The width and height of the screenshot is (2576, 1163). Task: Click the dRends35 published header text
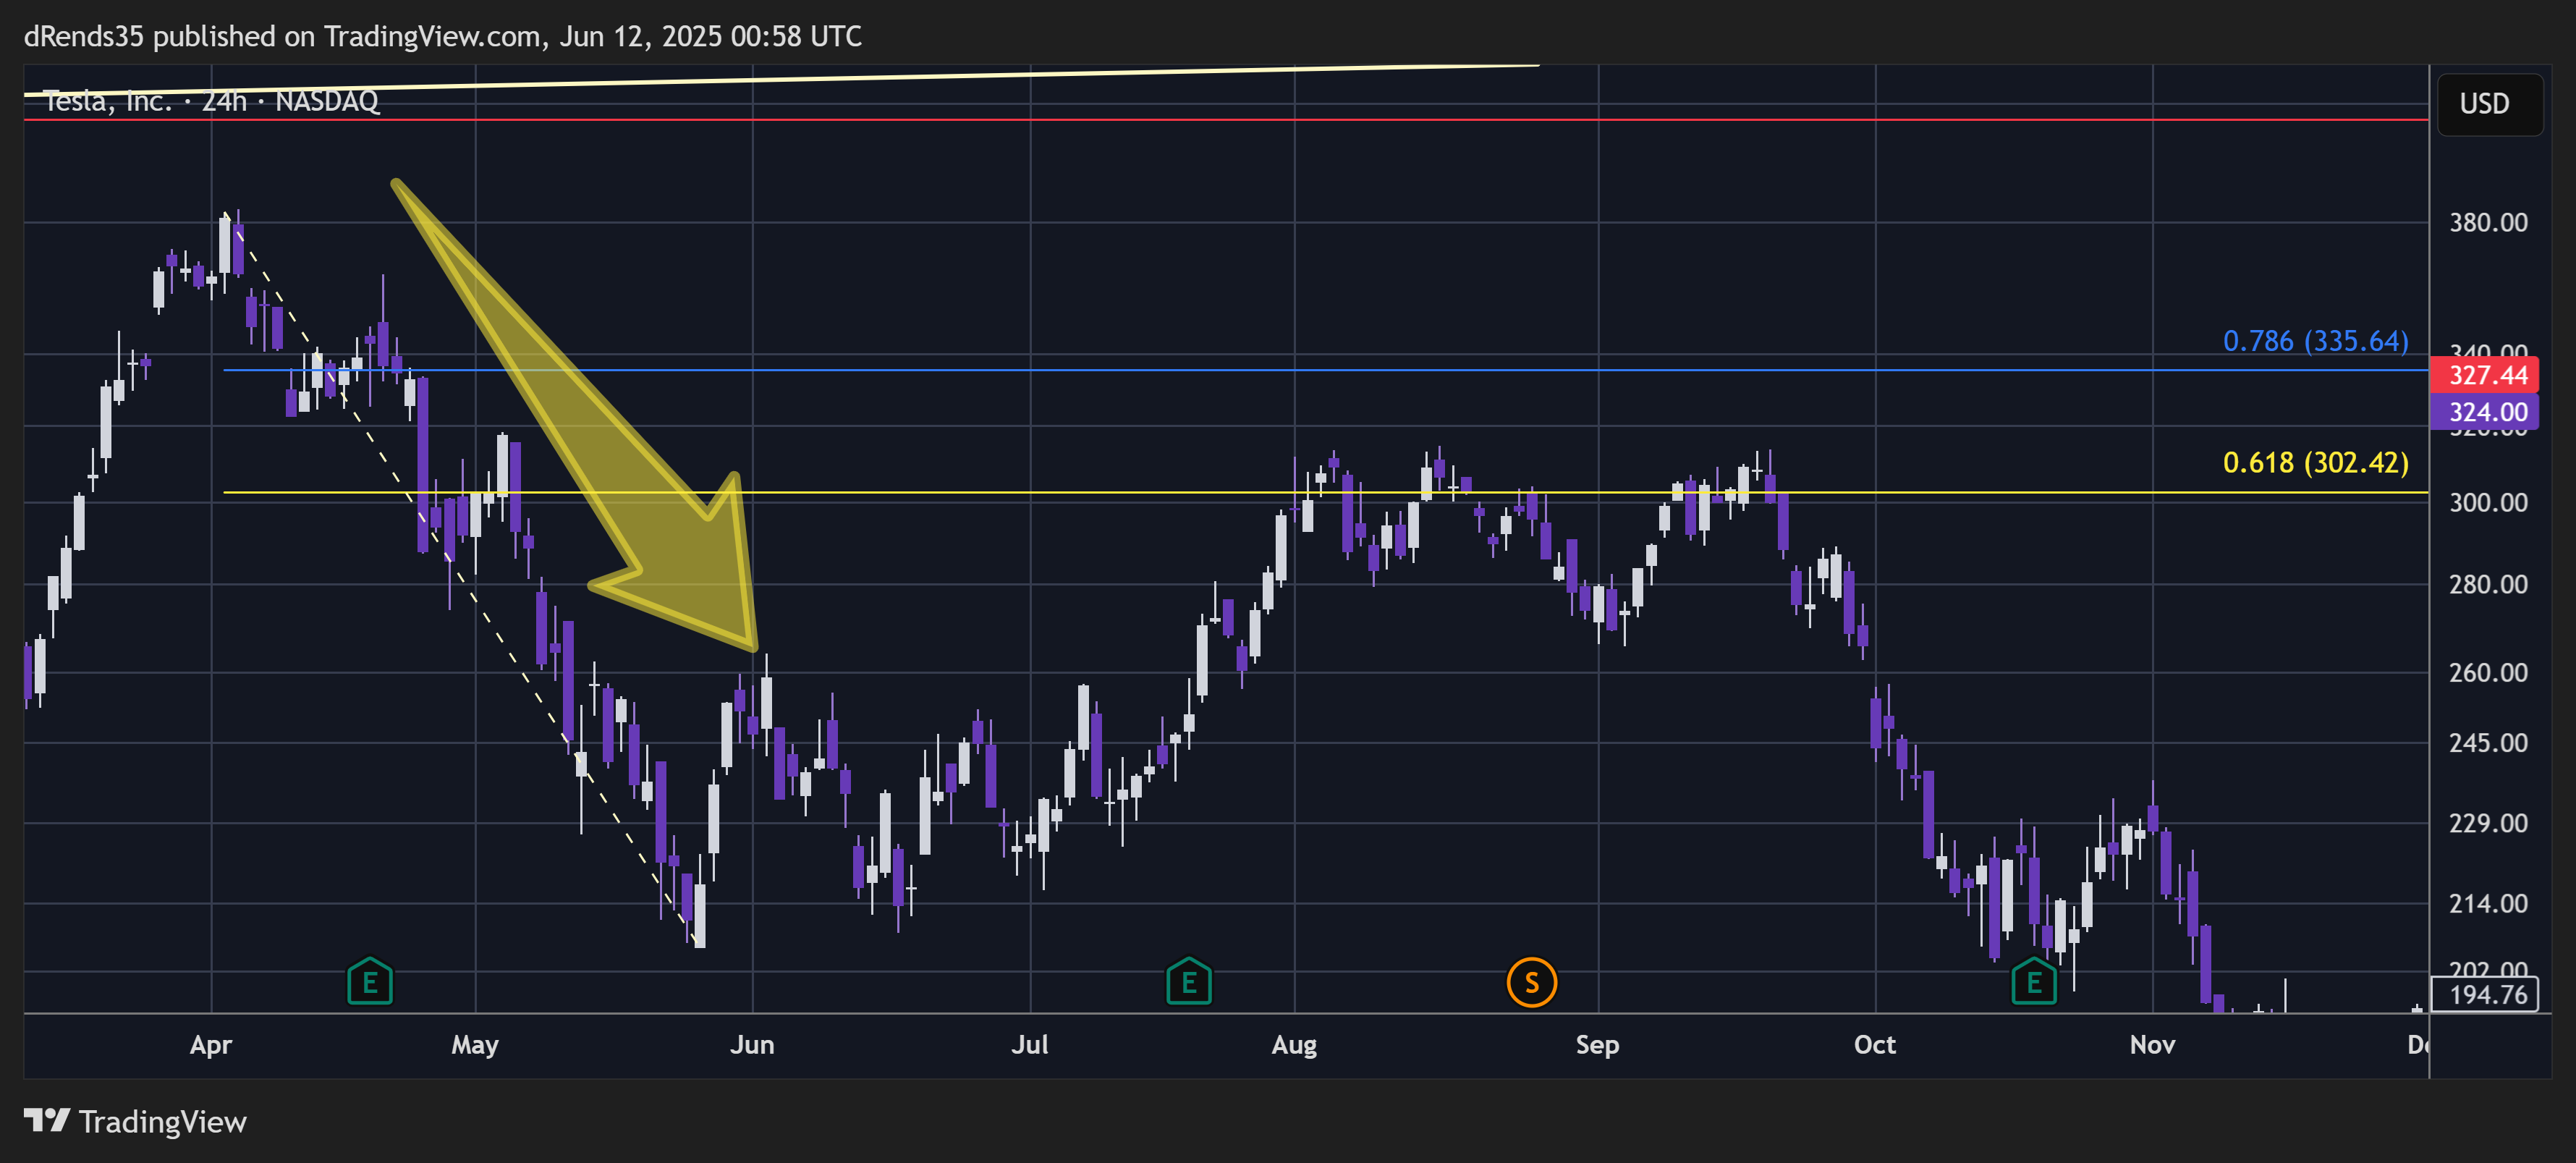click(x=442, y=36)
